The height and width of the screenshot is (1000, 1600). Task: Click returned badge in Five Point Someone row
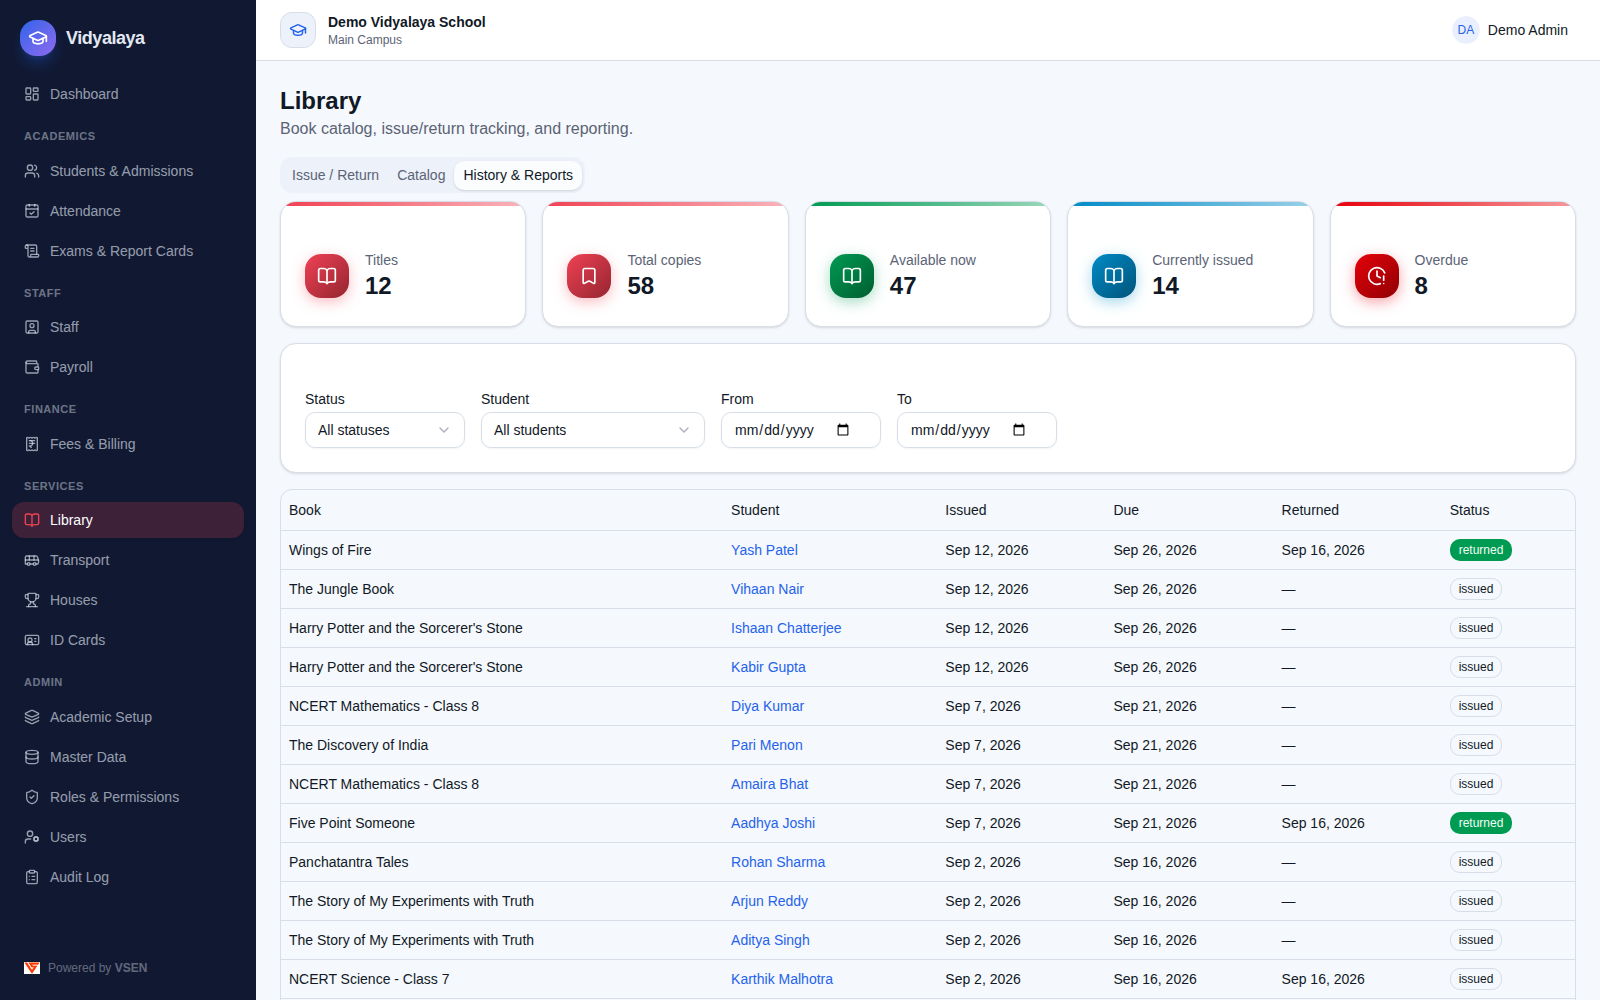point(1480,823)
